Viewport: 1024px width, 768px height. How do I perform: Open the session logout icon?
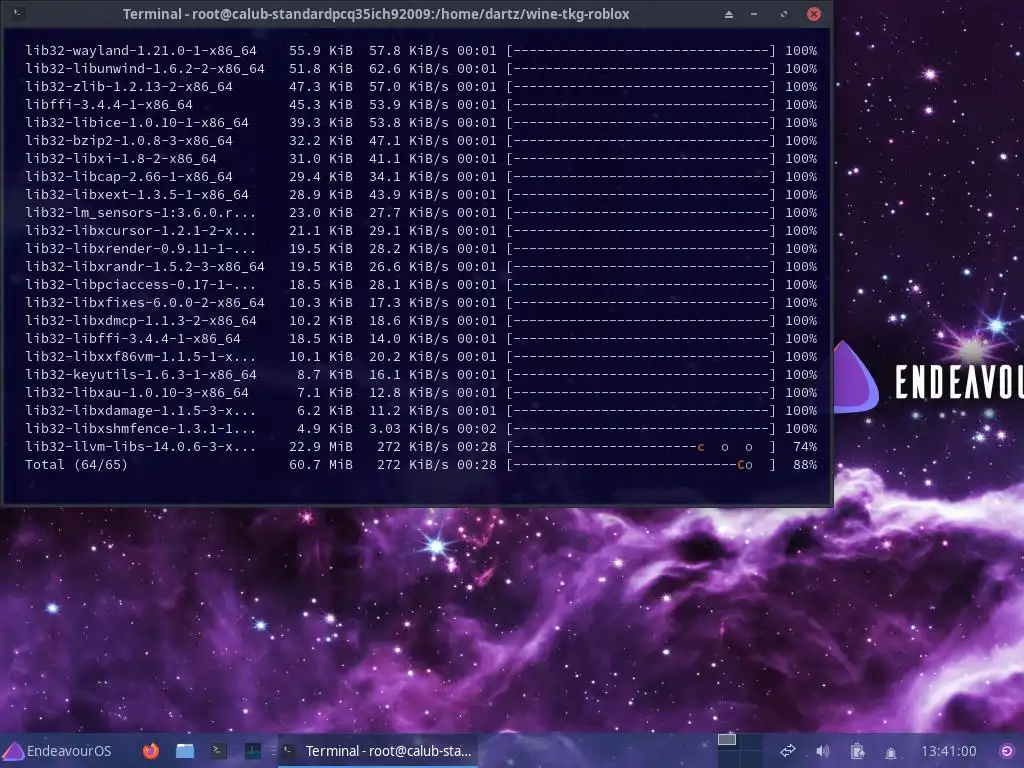[x=1007, y=751]
